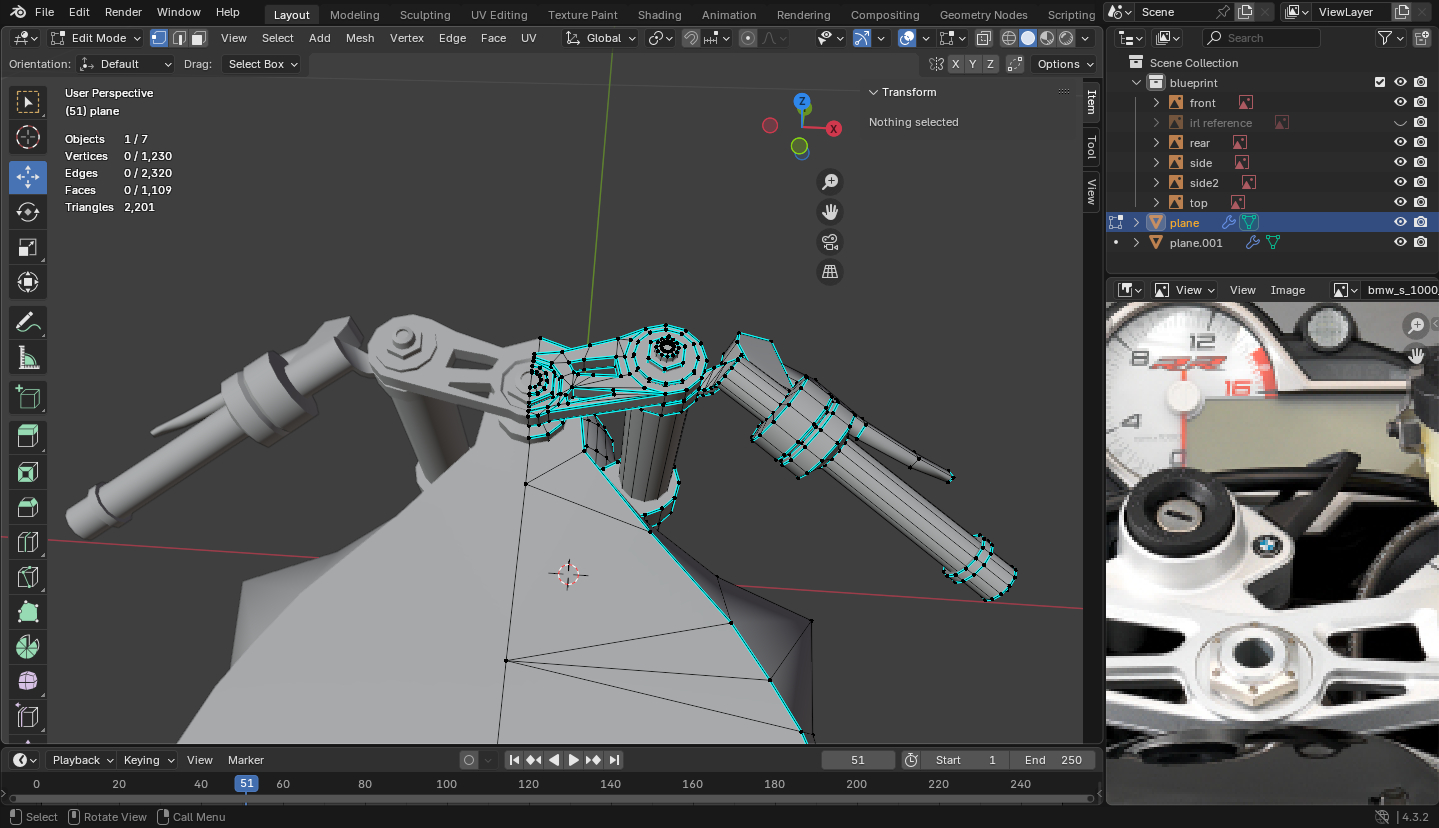Activate the Extrude Region tool

(28, 436)
